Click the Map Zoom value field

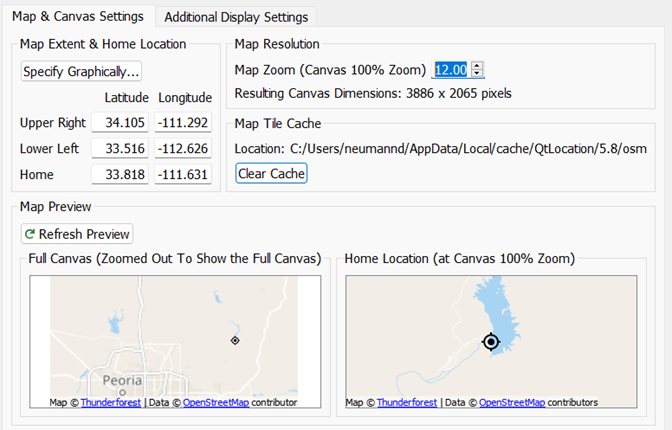[x=450, y=69]
